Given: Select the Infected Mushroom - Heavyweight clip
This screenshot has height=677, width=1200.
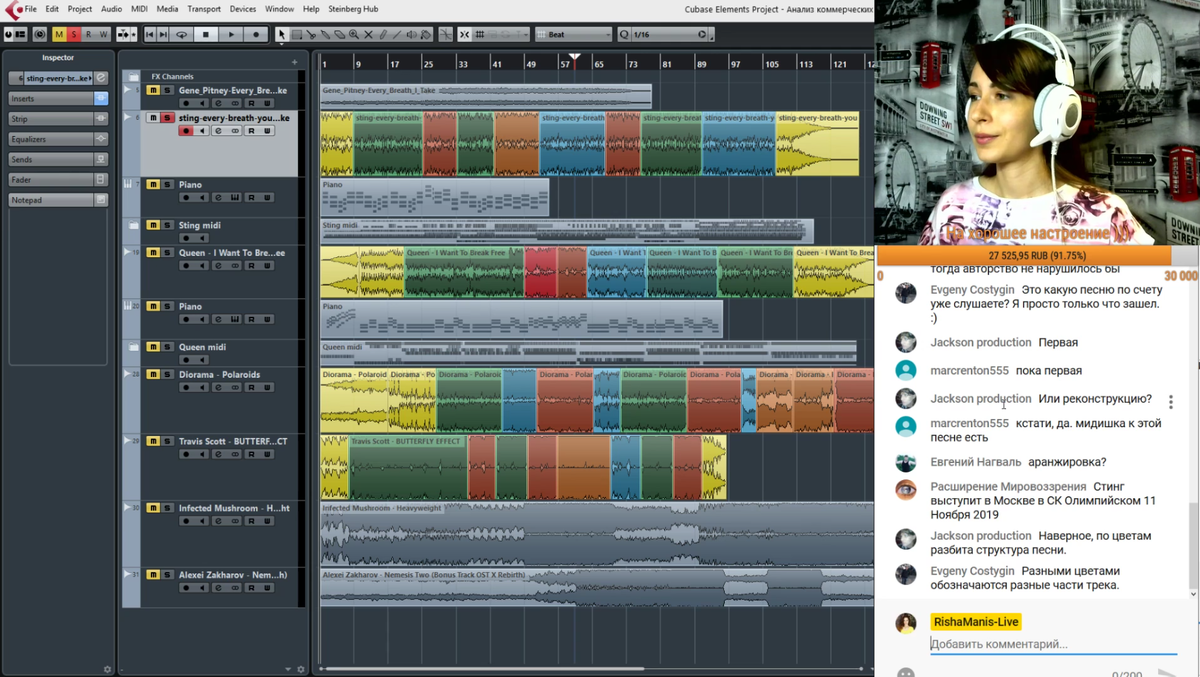Looking at the screenshot, I should [x=597, y=534].
